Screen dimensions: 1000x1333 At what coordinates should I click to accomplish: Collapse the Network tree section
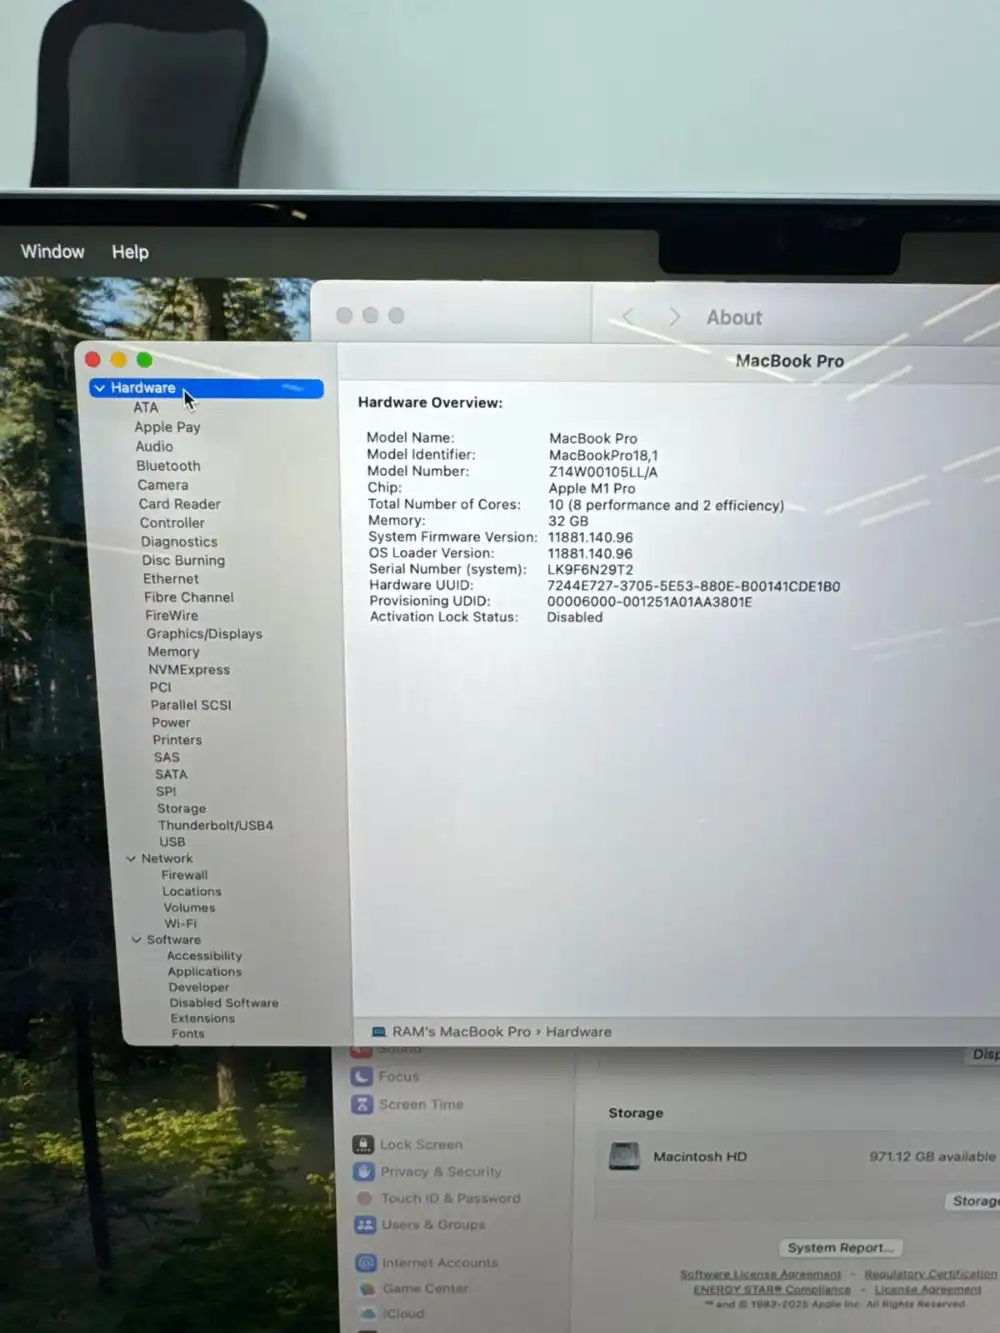pyautogui.click(x=131, y=859)
